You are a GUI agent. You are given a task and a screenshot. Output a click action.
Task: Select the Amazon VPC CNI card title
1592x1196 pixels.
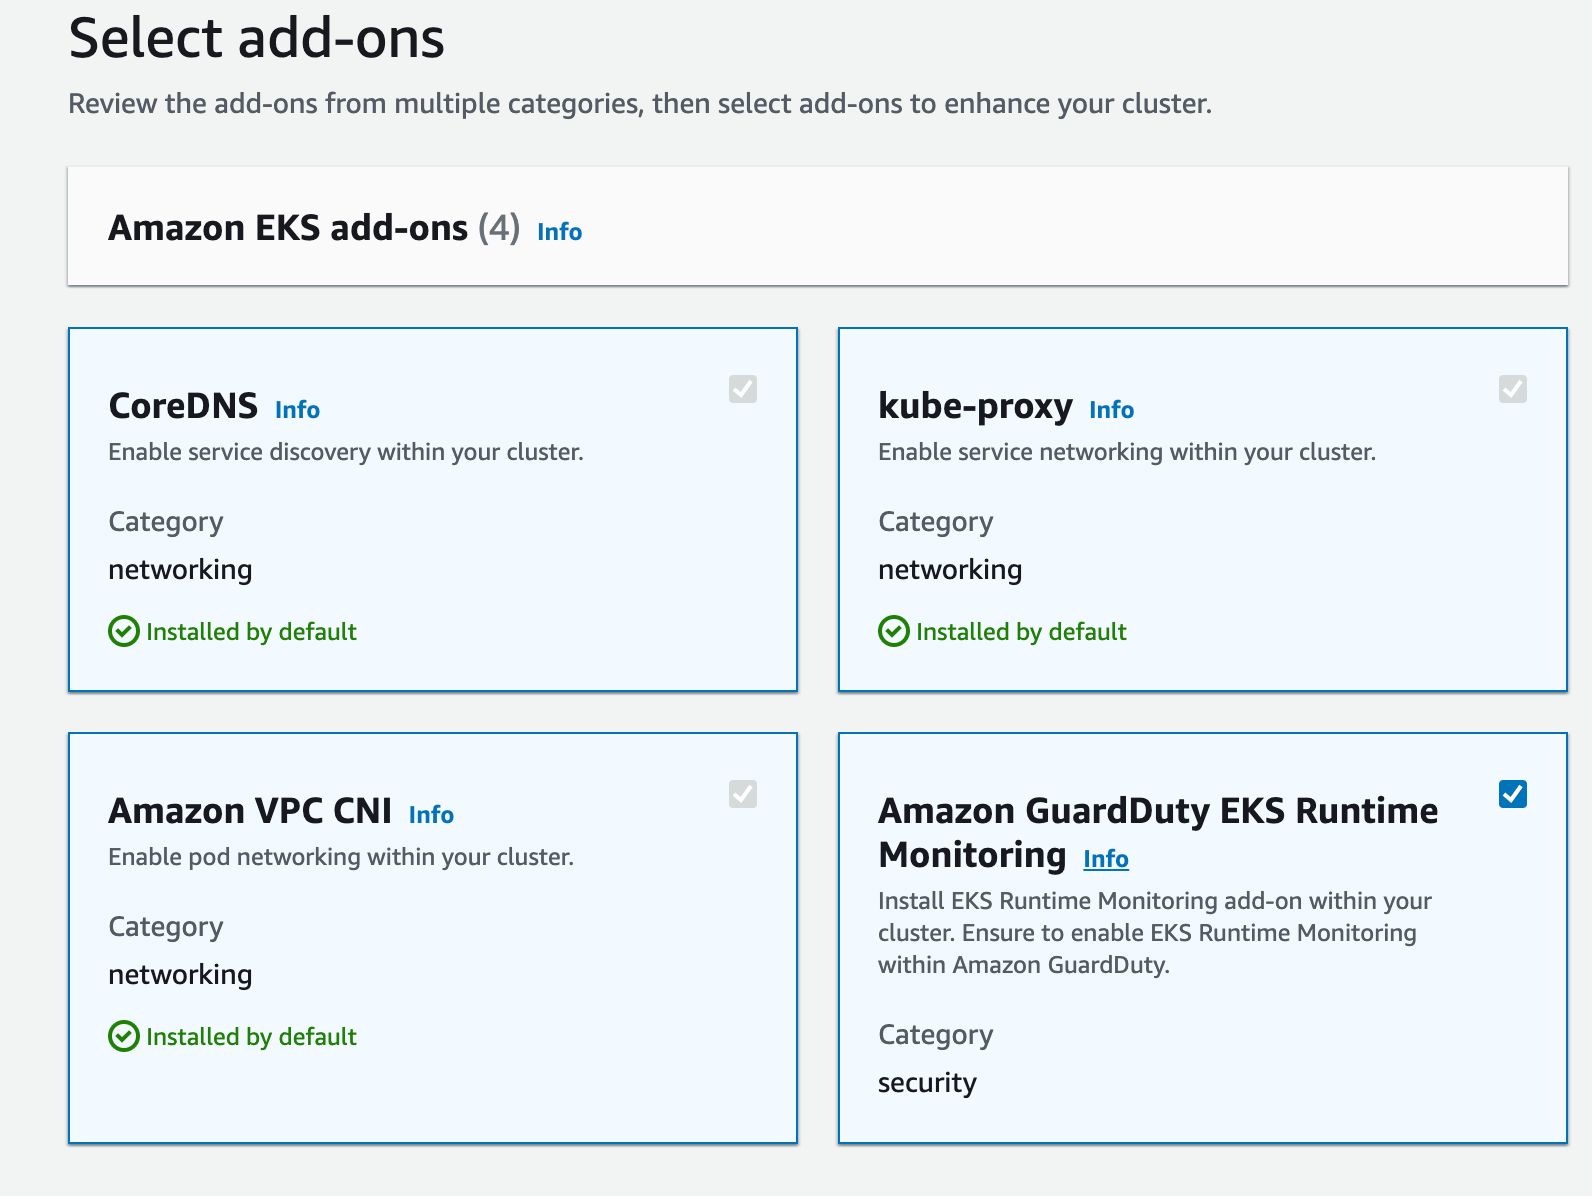250,811
